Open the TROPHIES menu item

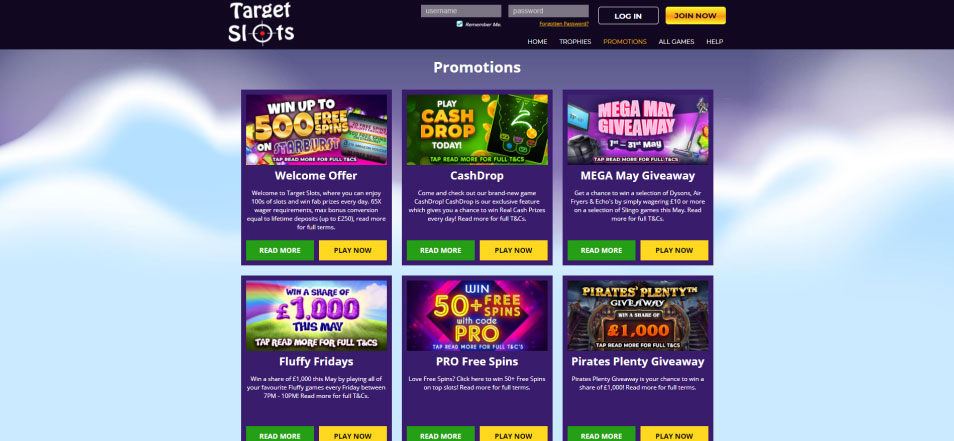coord(575,42)
